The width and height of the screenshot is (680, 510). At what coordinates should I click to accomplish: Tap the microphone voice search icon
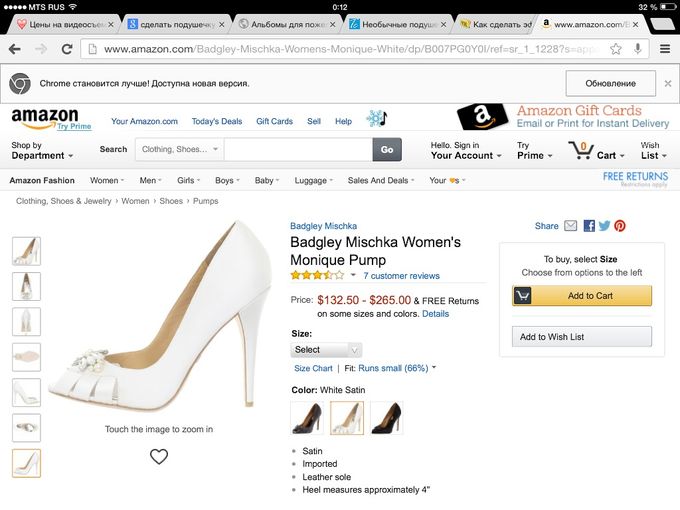638,49
